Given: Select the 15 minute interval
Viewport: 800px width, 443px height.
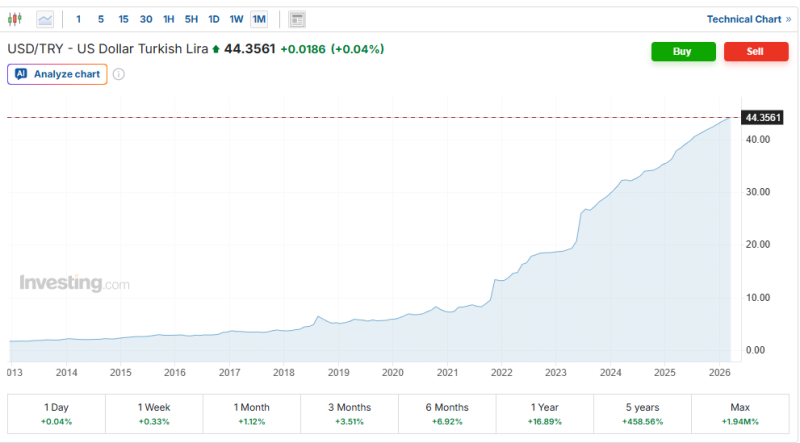Looking at the screenshot, I should pyautogui.click(x=123, y=19).
